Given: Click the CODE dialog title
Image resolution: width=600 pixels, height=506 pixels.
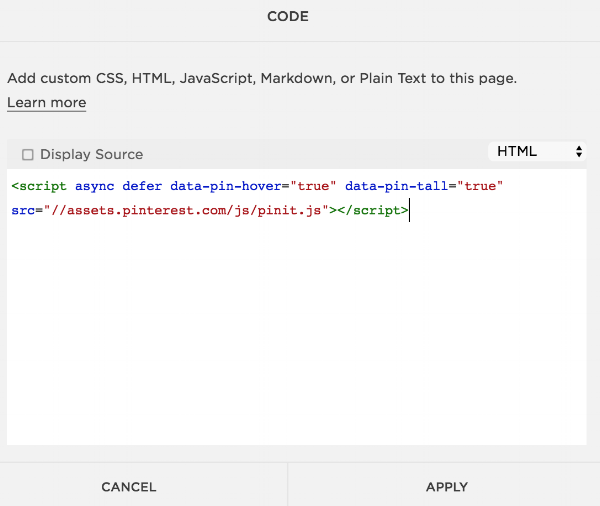Looking at the screenshot, I should point(288,16).
